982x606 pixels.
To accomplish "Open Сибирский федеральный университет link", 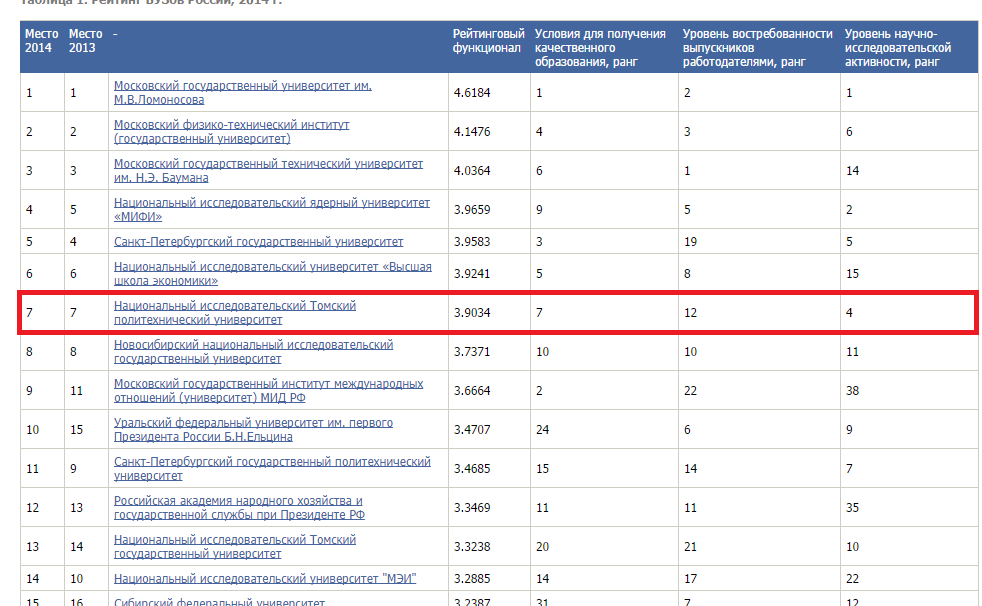I will 219,602.
